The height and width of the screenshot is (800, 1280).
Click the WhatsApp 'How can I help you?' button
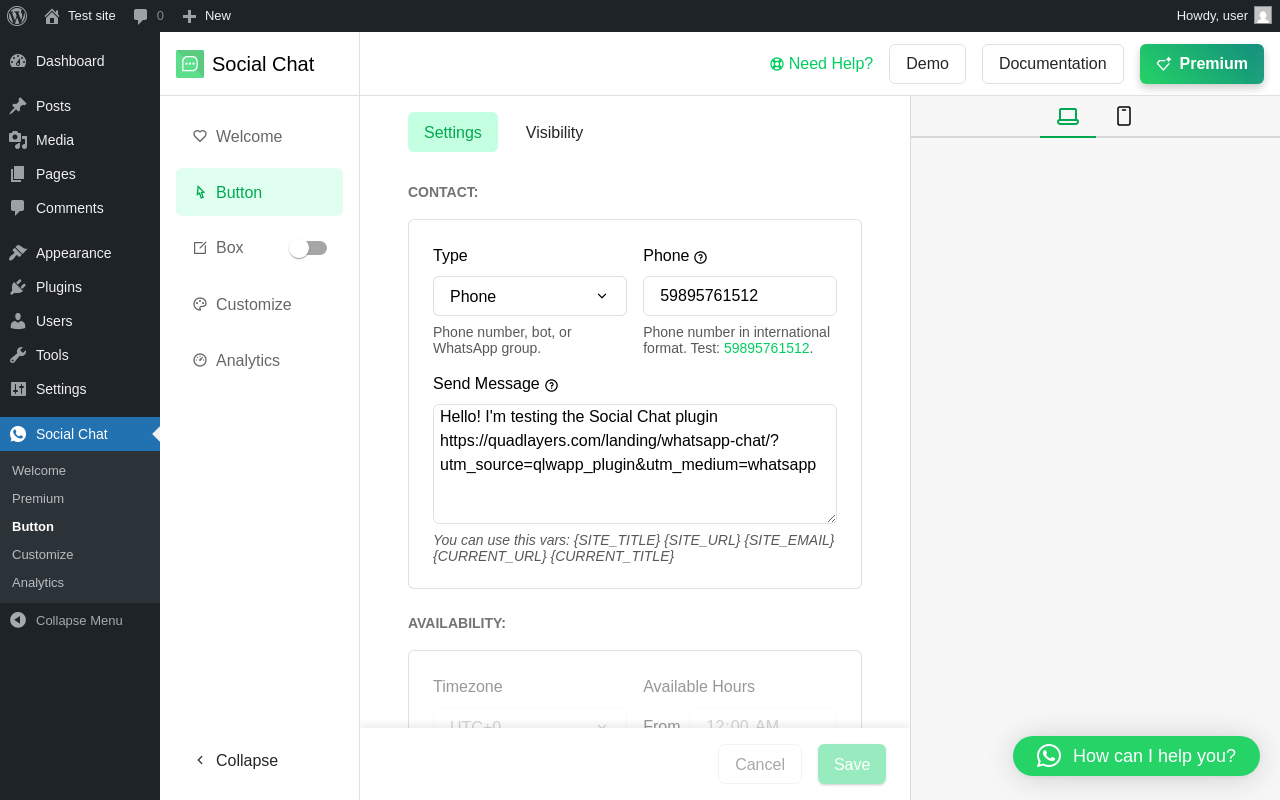(x=1136, y=756)
